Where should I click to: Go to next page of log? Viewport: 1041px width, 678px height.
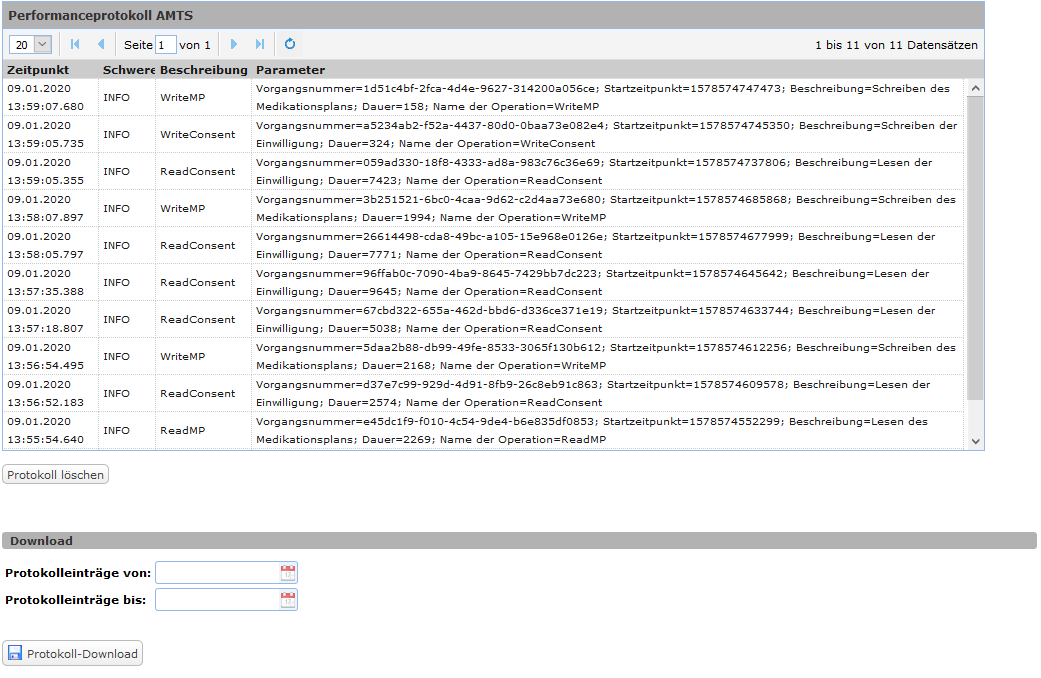click(234, 44)
